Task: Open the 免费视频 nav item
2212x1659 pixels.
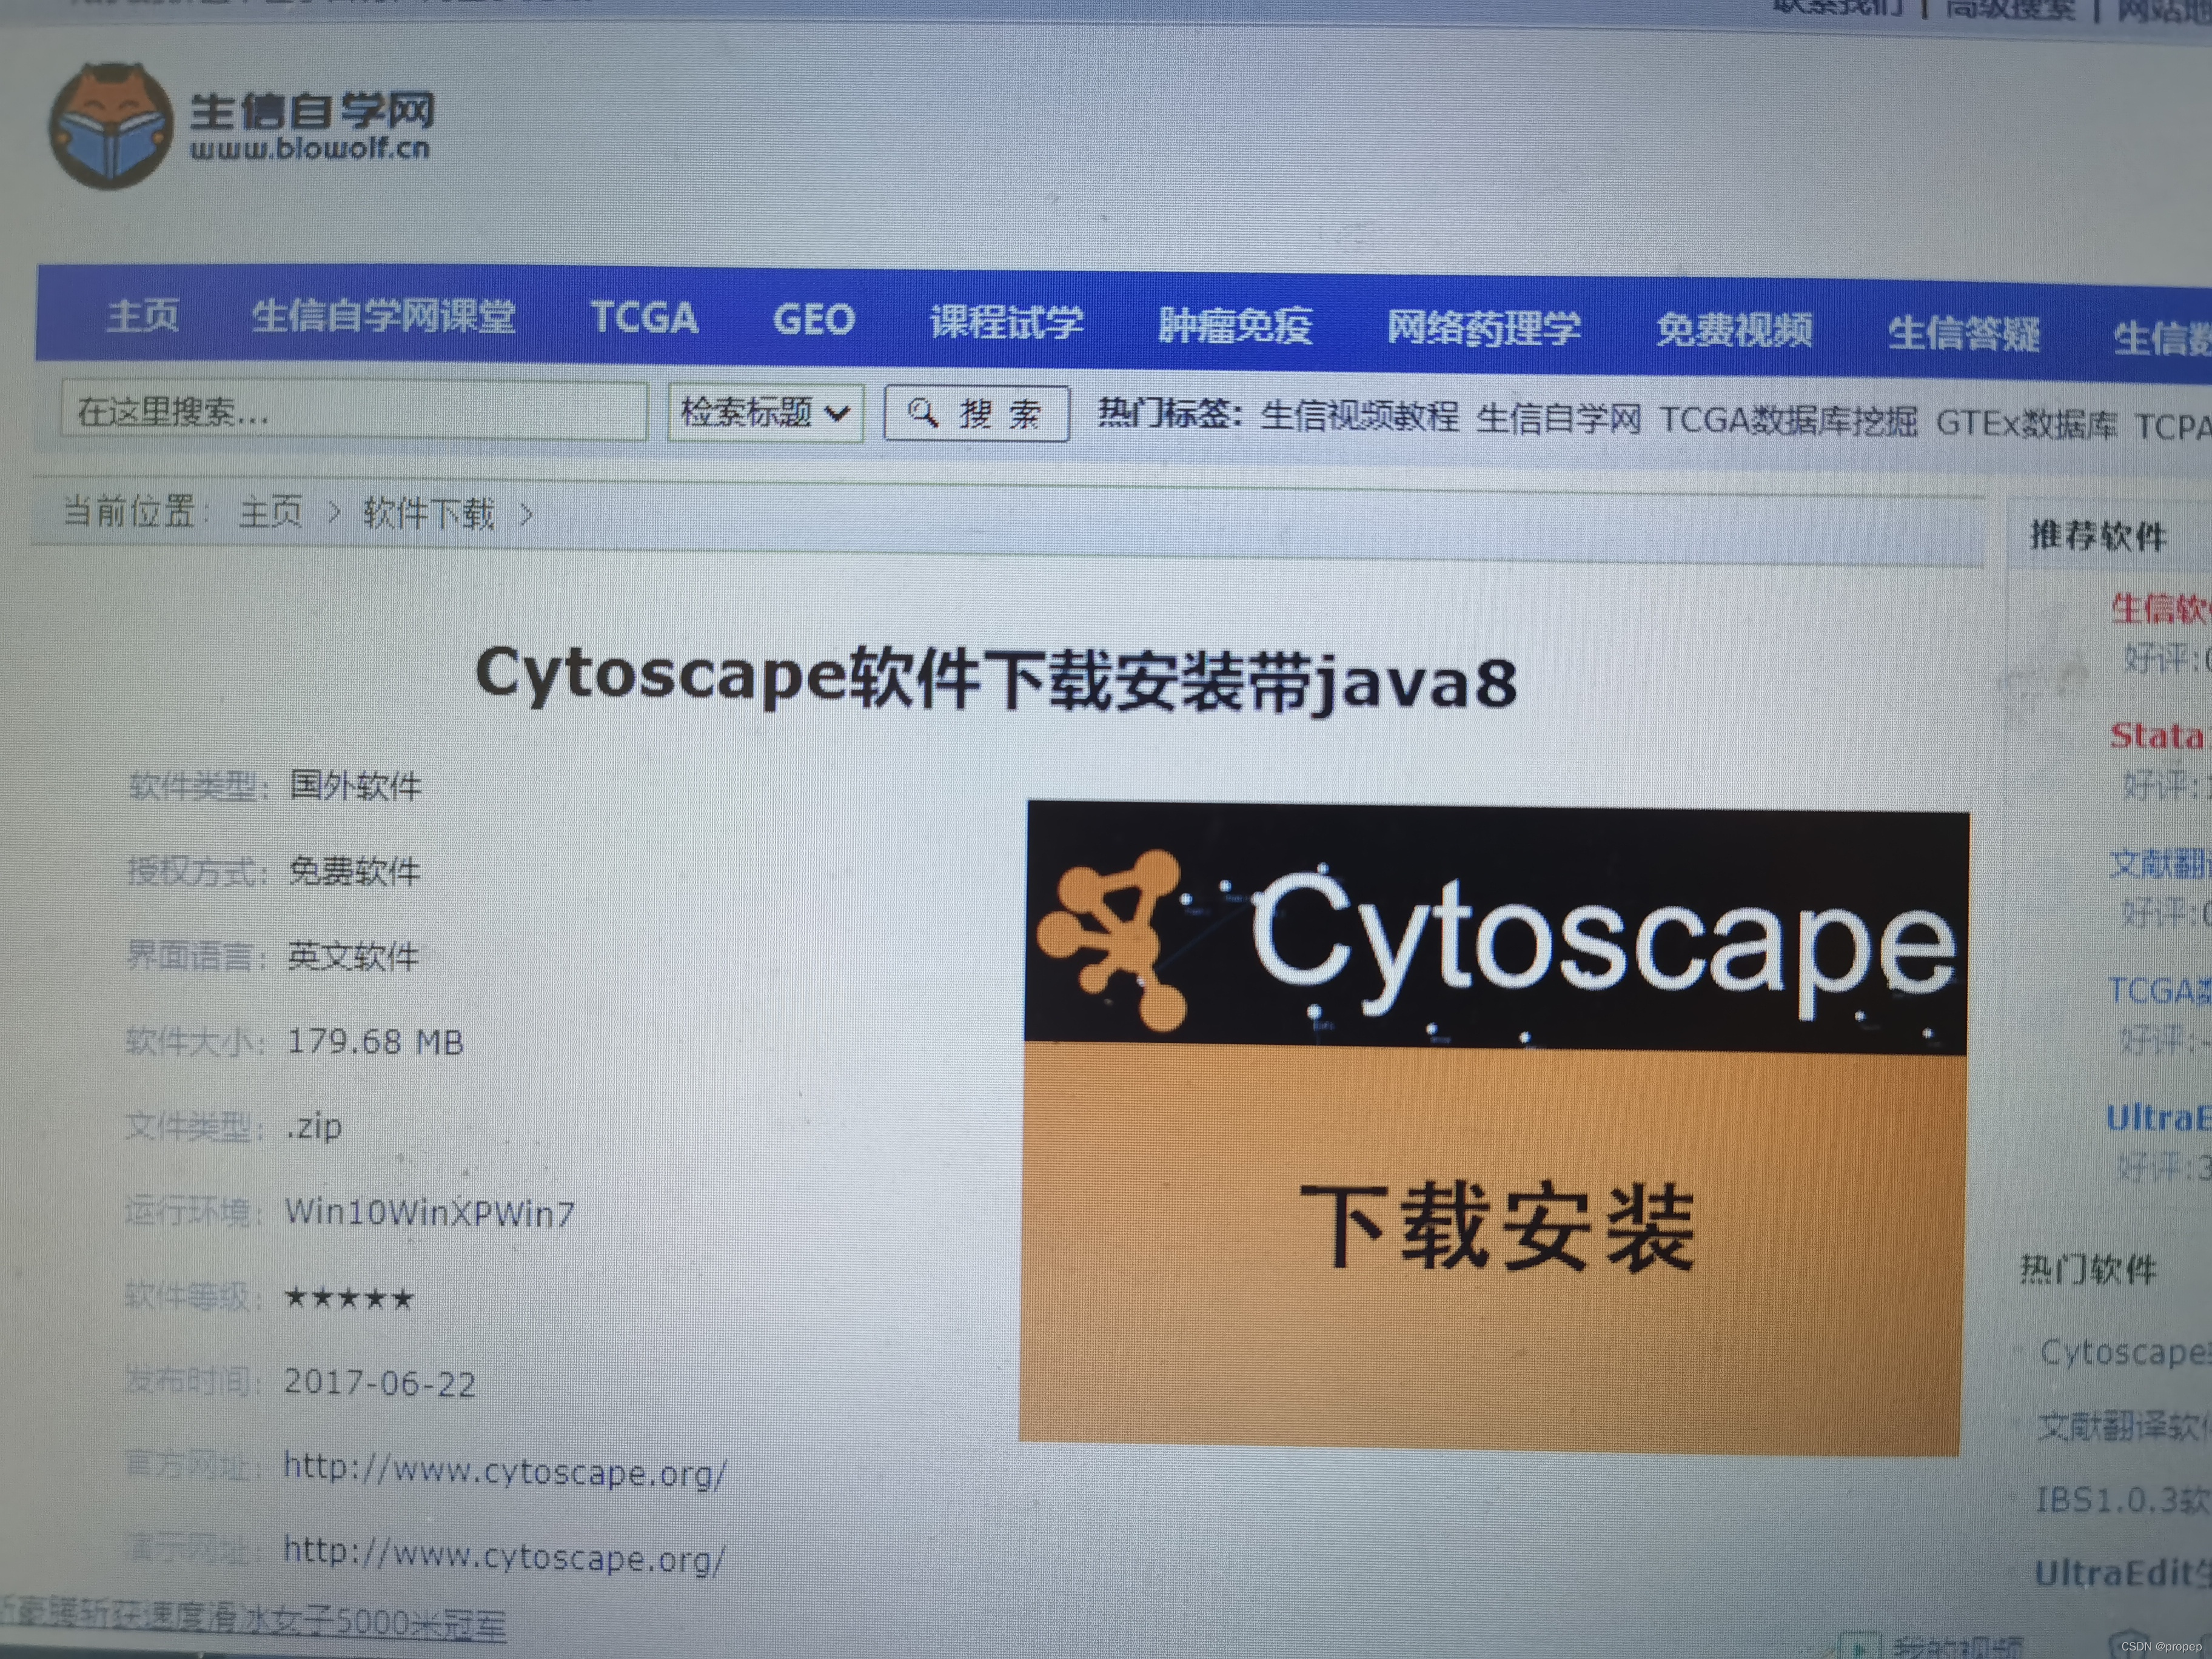Action: click(1734, 330)
